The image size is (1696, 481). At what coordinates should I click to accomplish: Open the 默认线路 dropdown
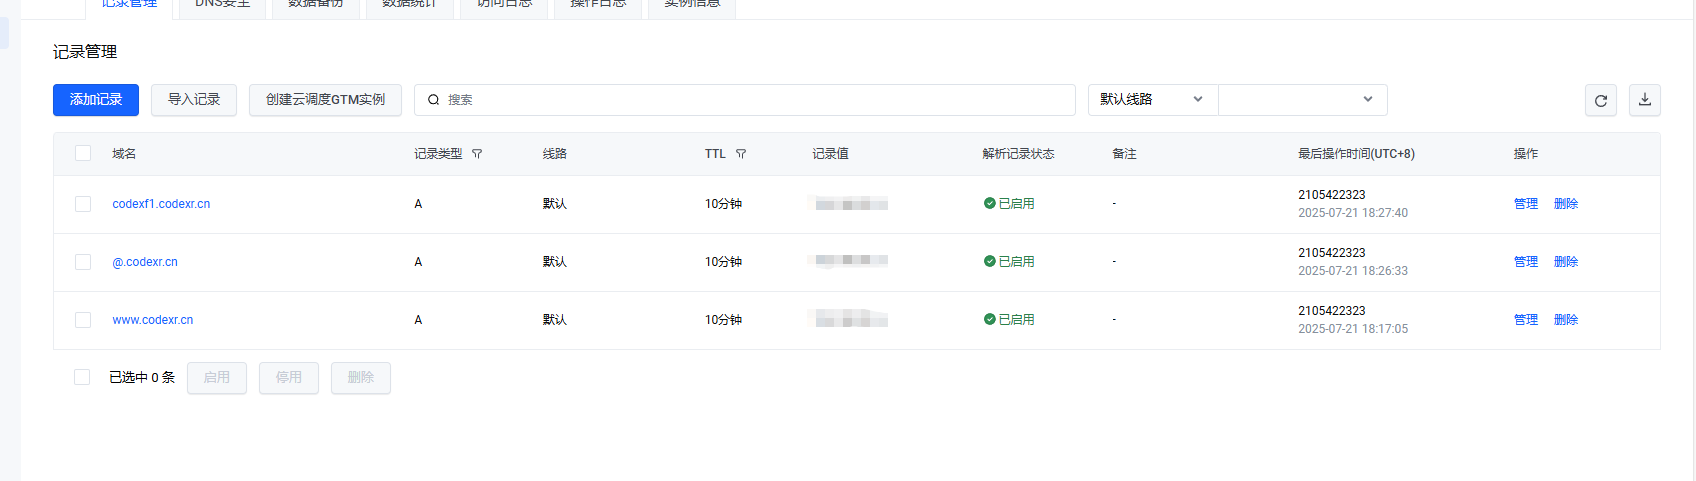1153,100
